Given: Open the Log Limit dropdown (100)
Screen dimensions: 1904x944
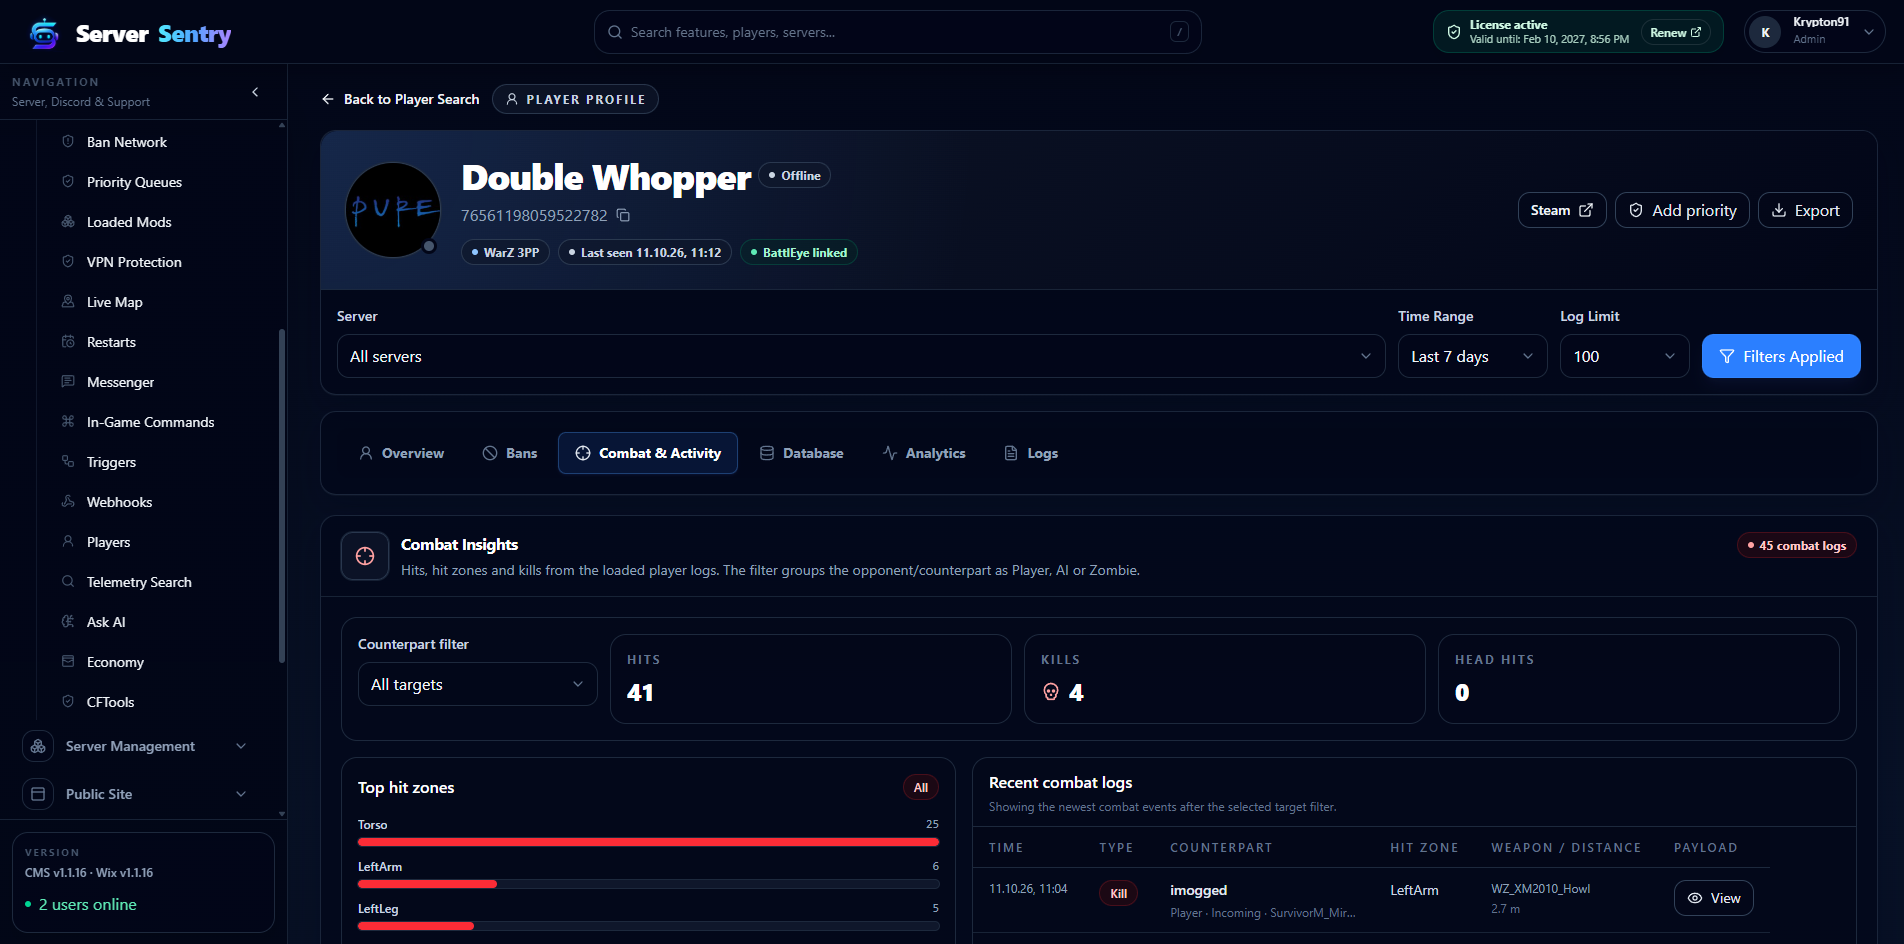Looking at the screenshot, I should pyautogui.click(x=1624, y=356).
